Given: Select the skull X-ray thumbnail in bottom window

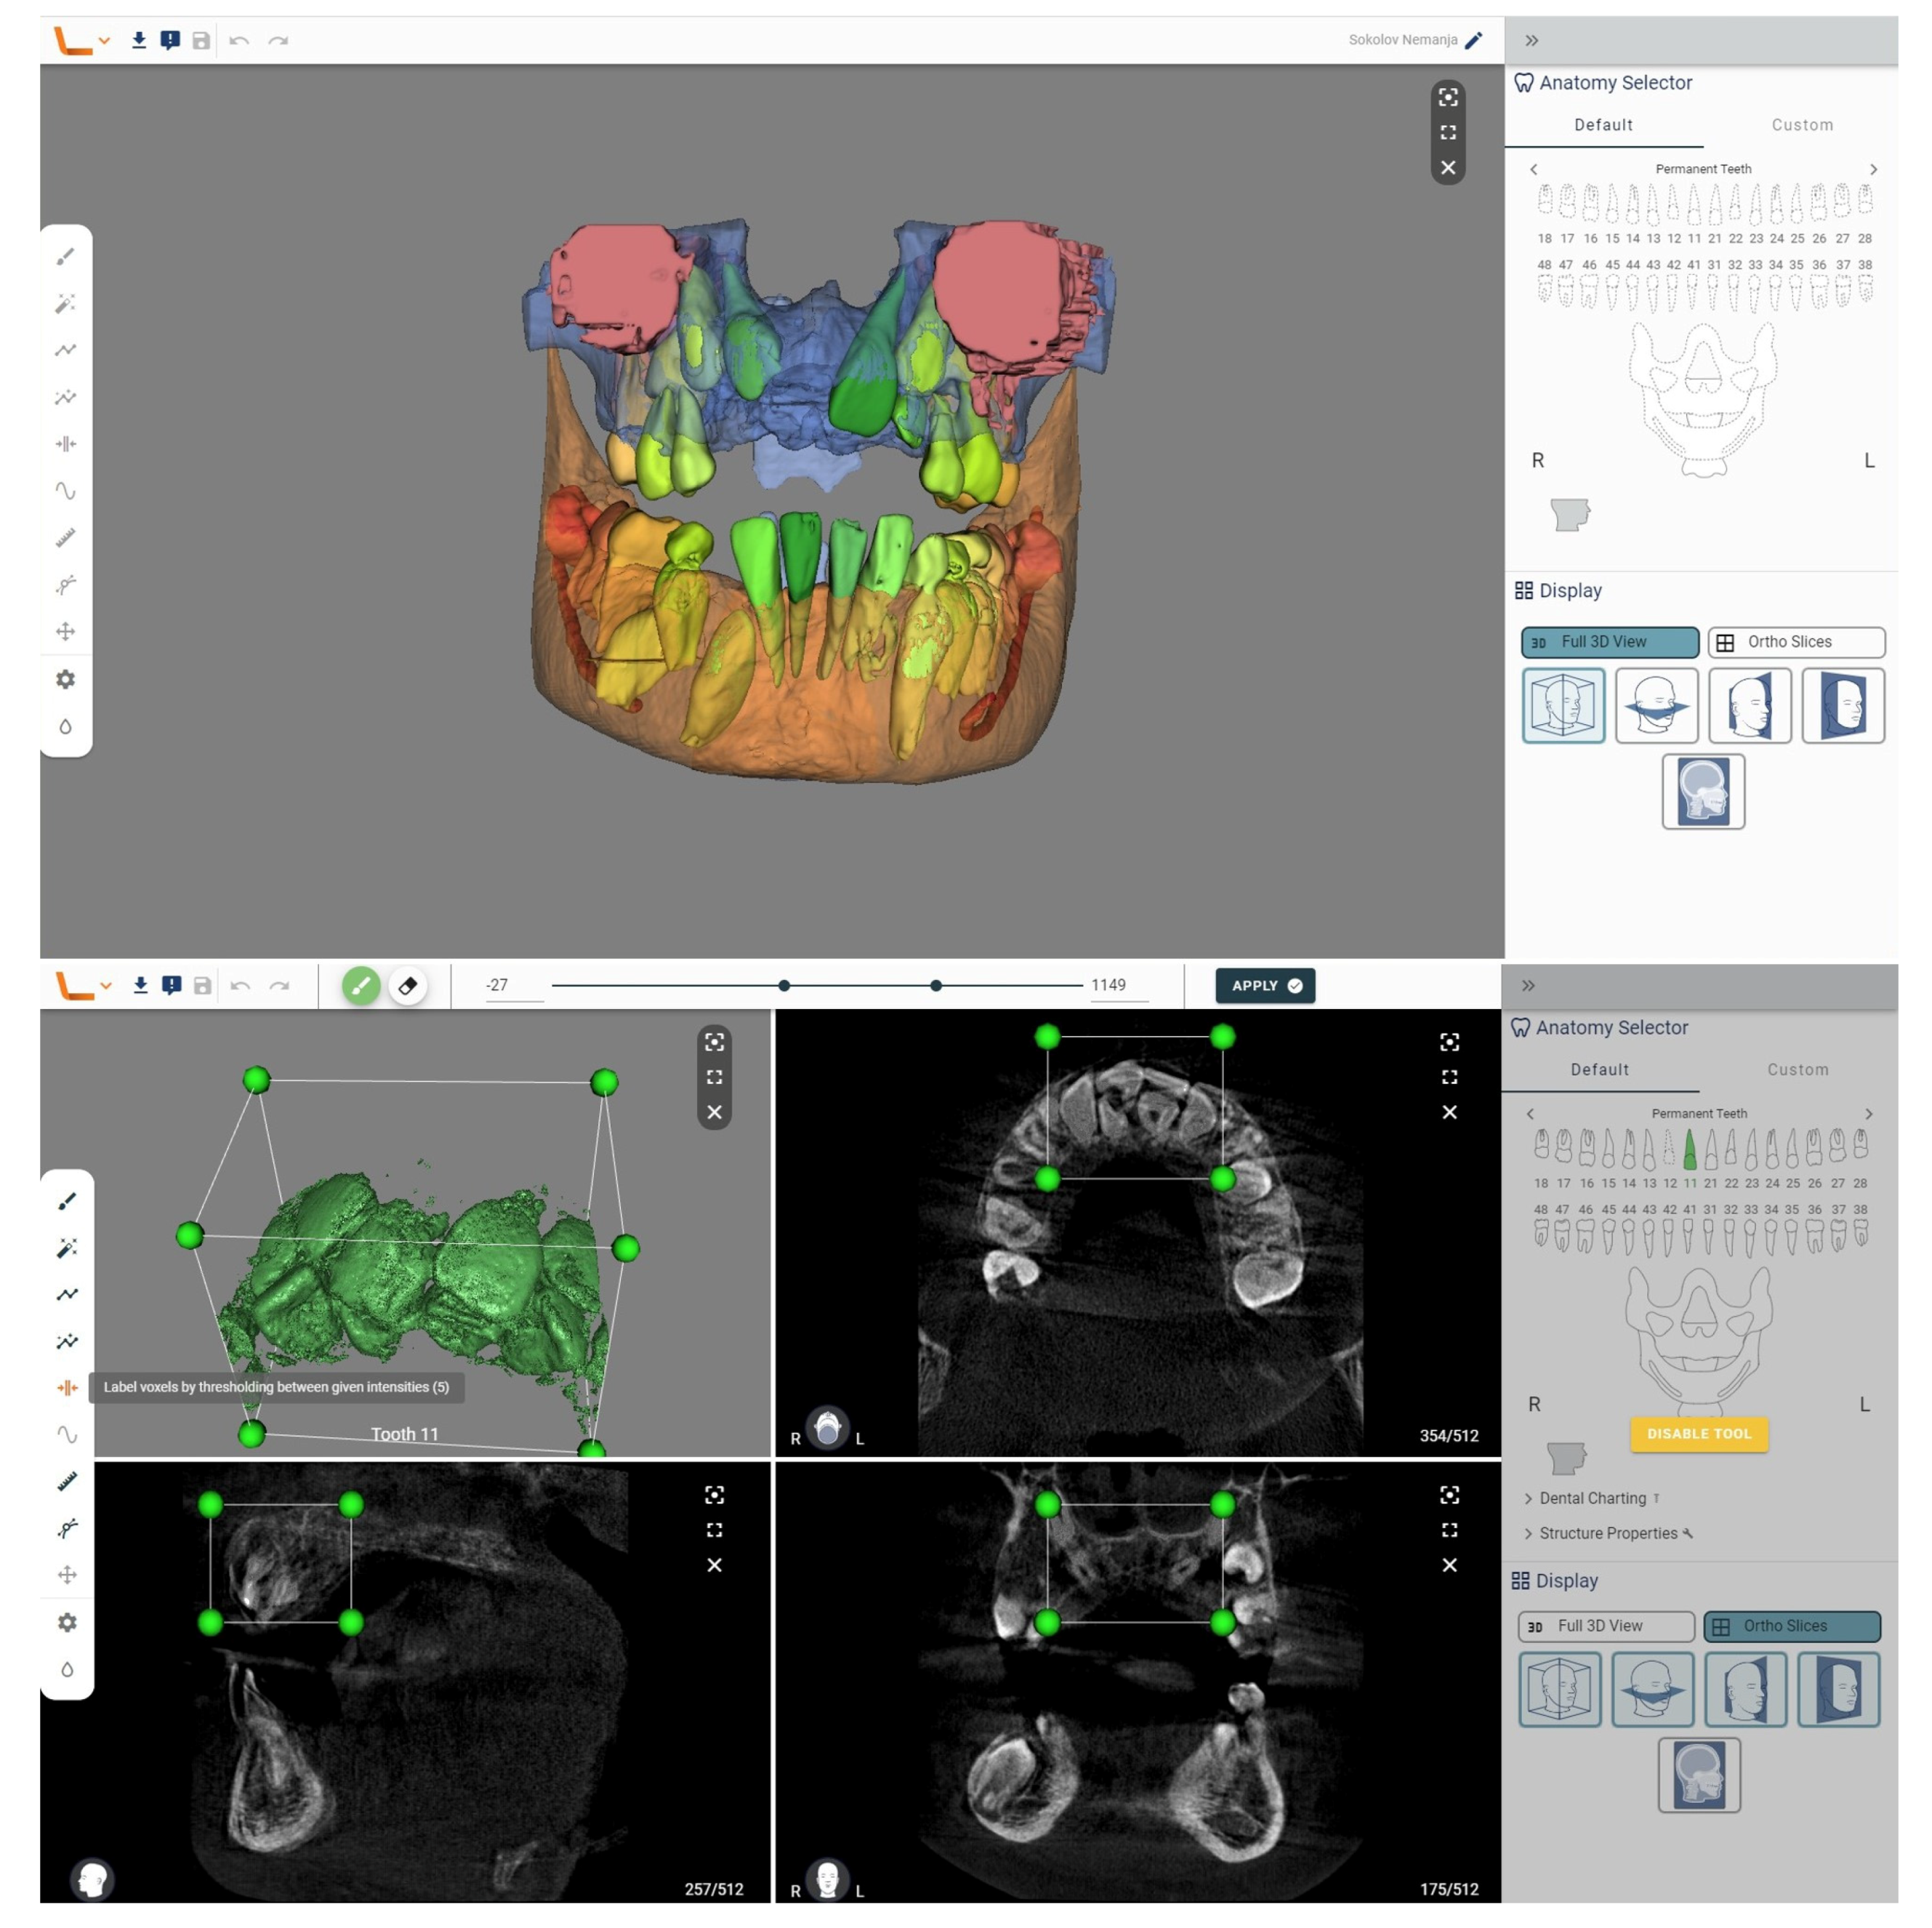Looking at the screenshot, I should click(x=1699, y=1775).
